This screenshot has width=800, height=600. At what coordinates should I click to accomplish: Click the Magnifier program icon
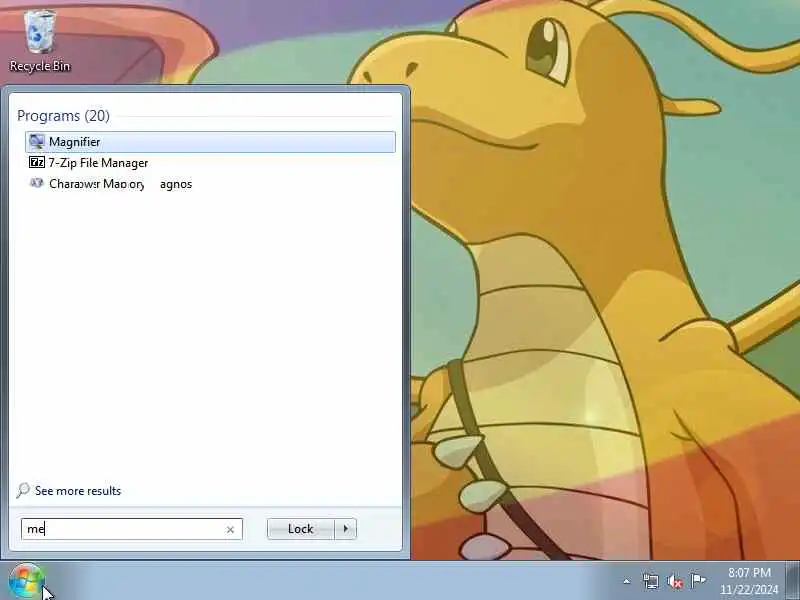(x=37, y=142)
